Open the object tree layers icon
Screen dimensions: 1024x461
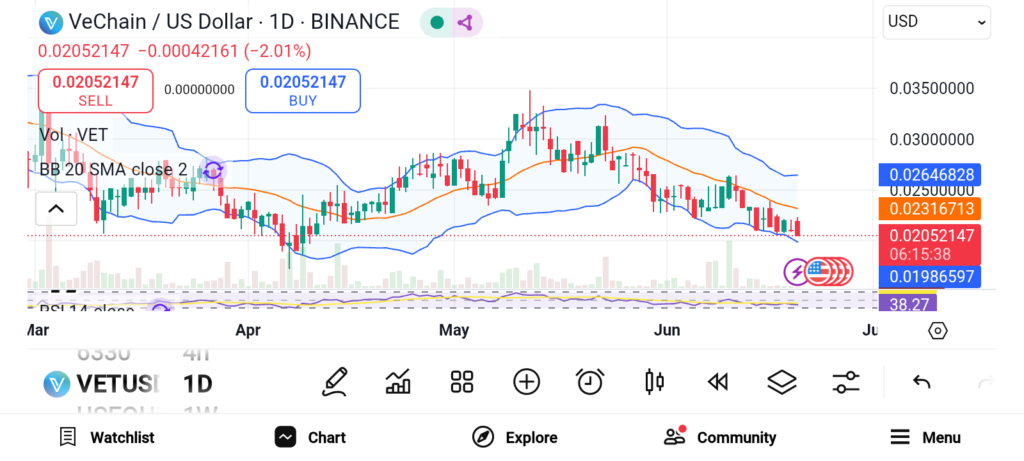782,382
